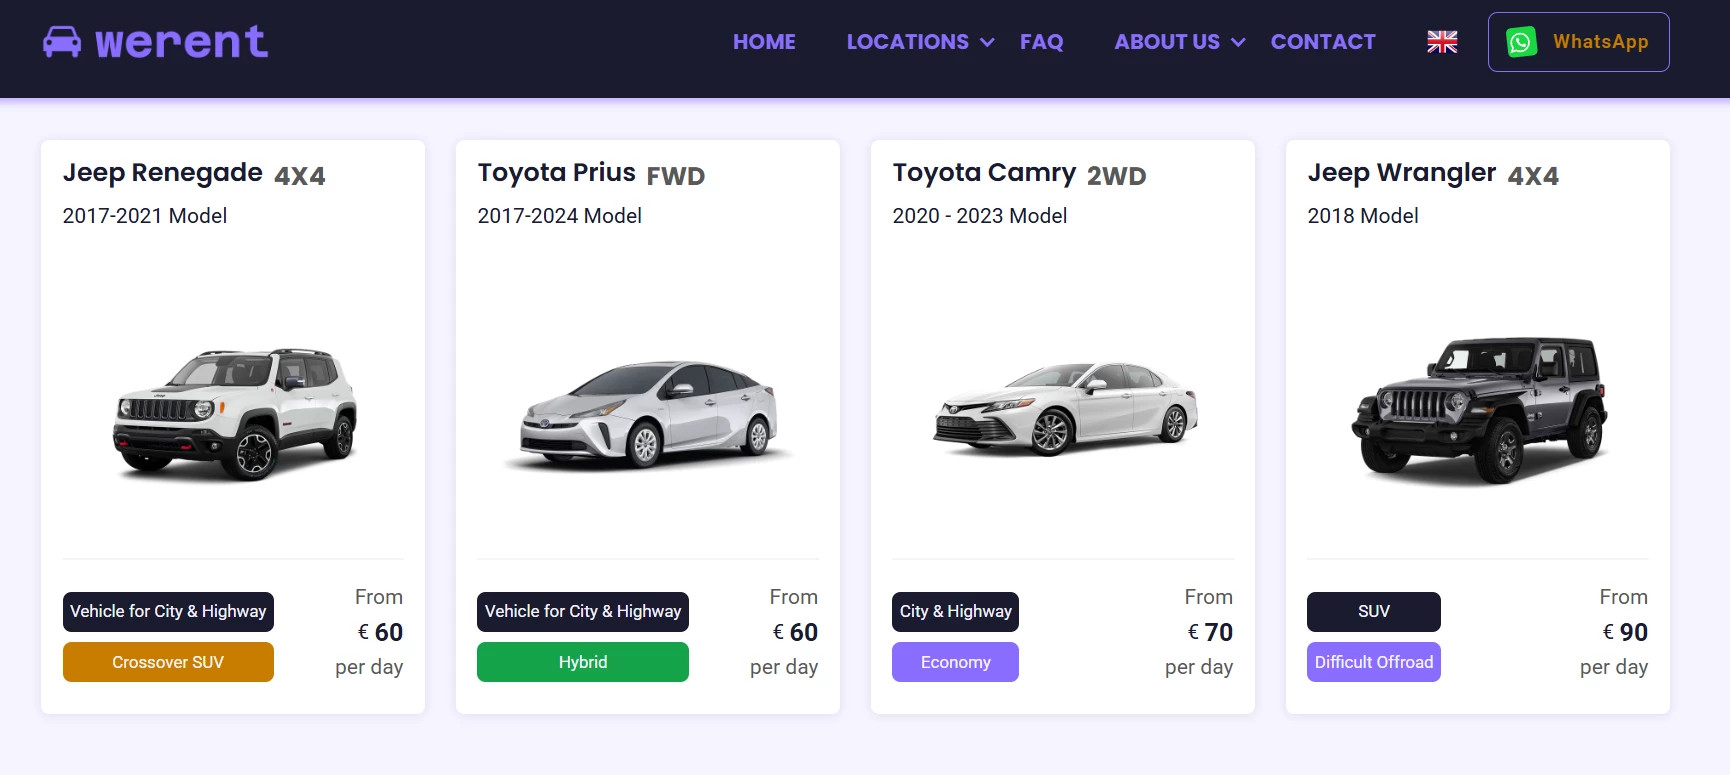Click the werent car logo icon

62,42
